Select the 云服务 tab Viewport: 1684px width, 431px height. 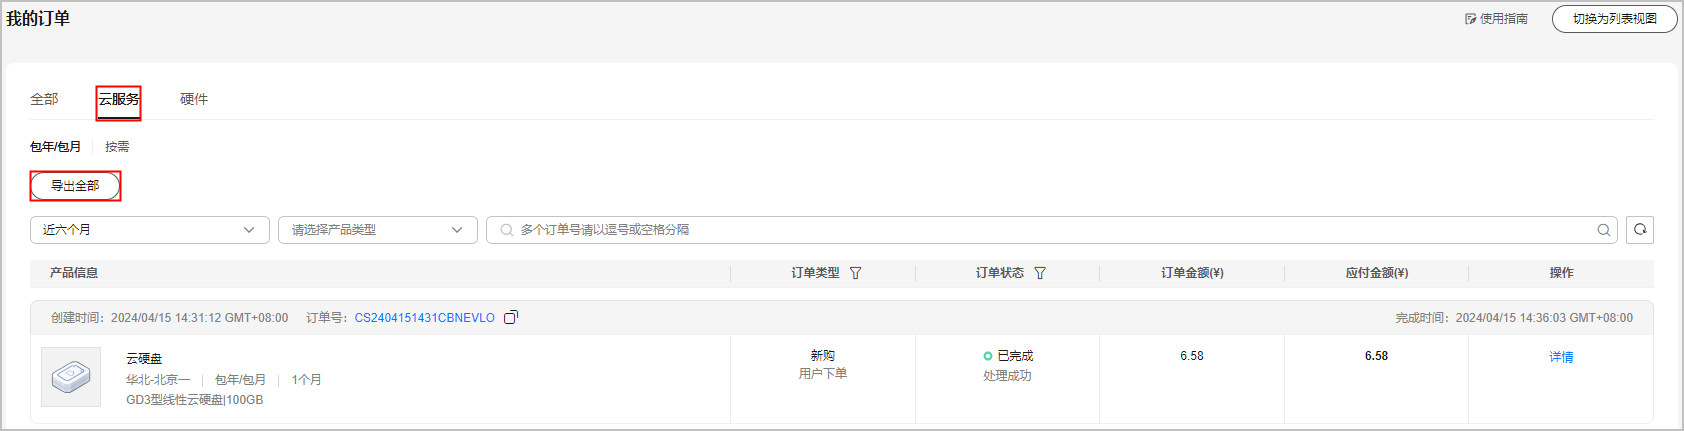point(119,99)
